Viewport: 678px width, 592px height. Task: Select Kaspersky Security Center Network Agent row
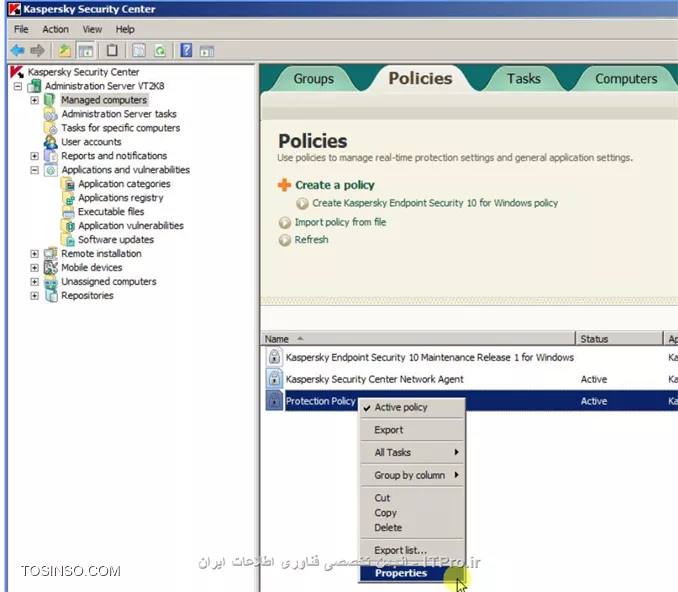tap(471, 379)
